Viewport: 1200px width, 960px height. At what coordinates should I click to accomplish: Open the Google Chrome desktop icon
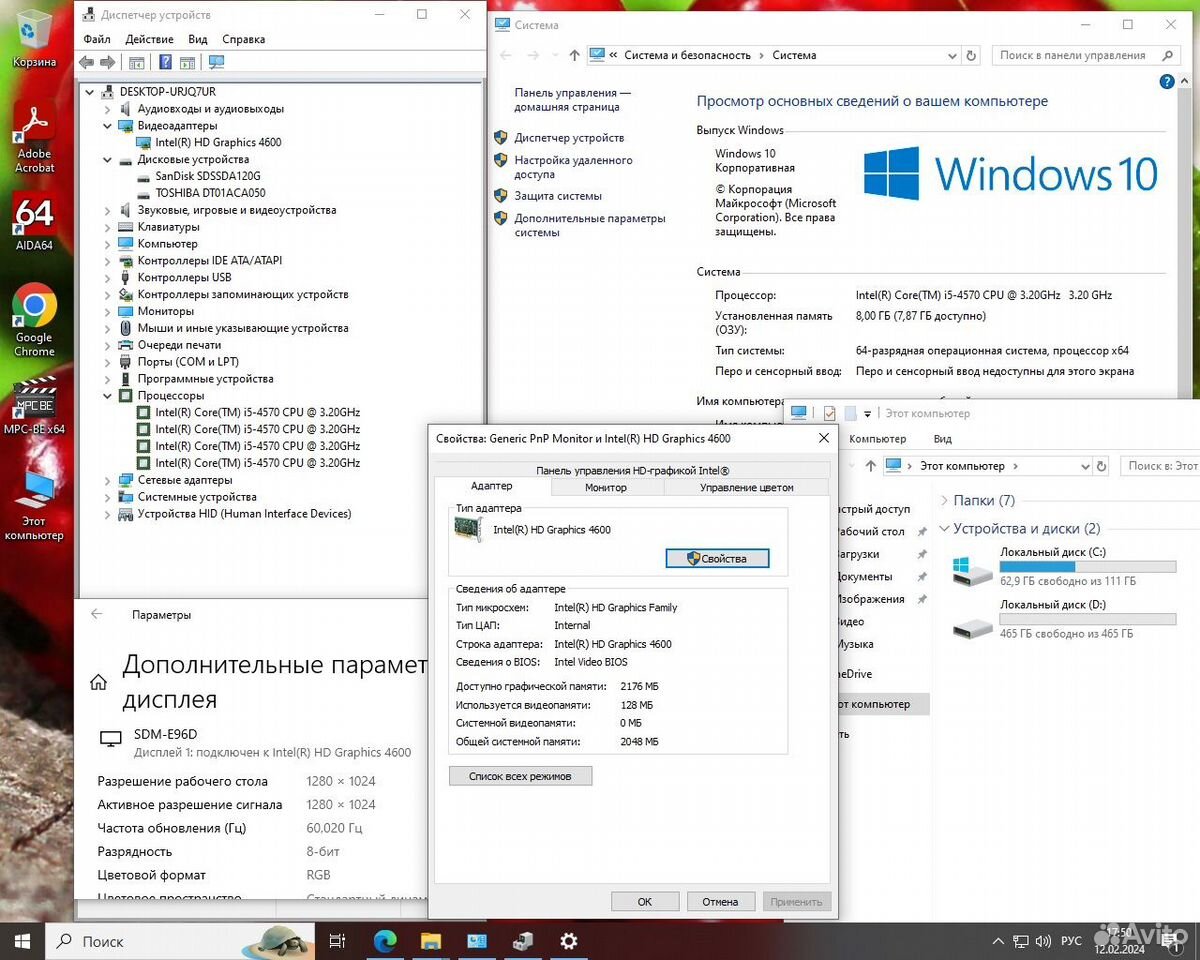click(x=34, y=321)
